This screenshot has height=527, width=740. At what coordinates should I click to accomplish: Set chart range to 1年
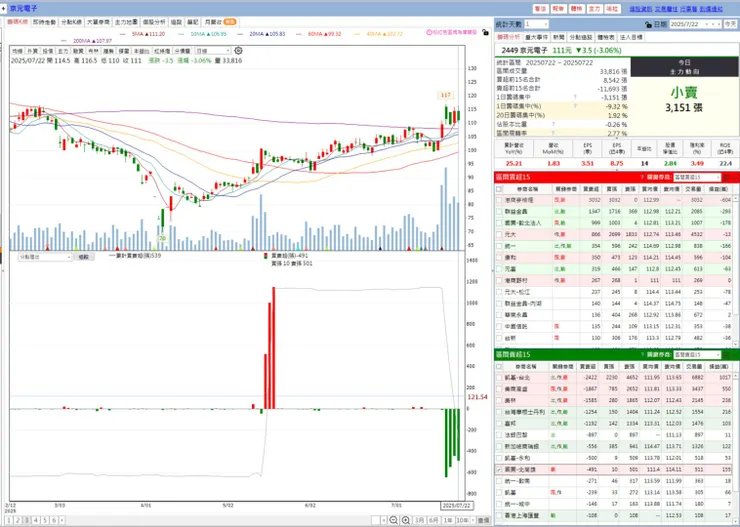coord(448,520)
